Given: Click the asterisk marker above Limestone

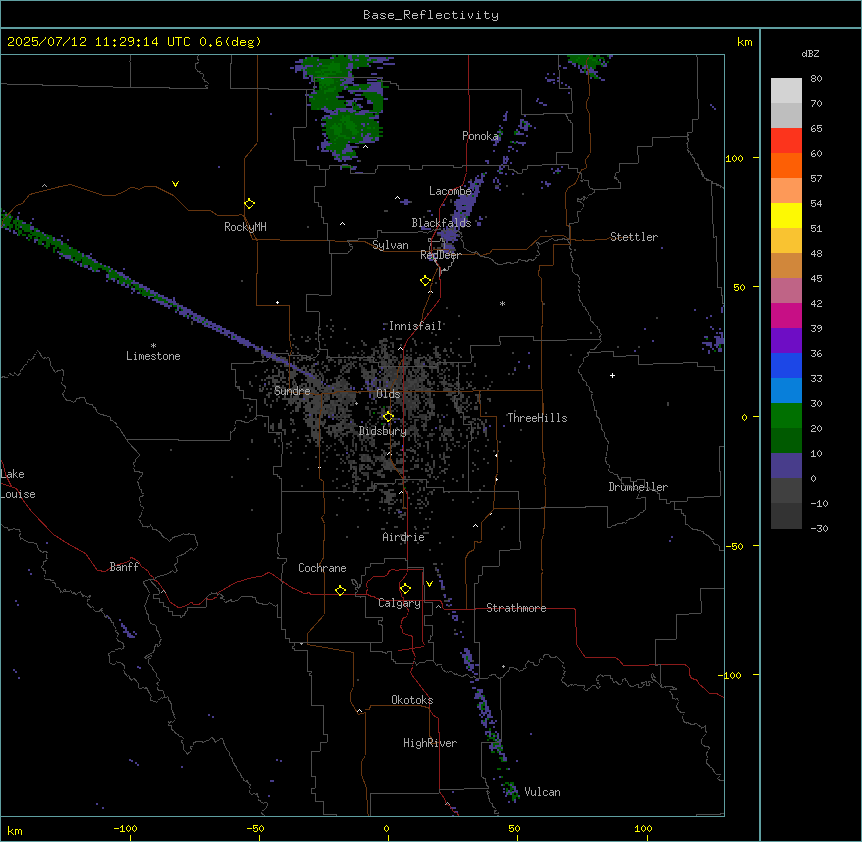Looking at the screenshot, I should click(153, 346).
